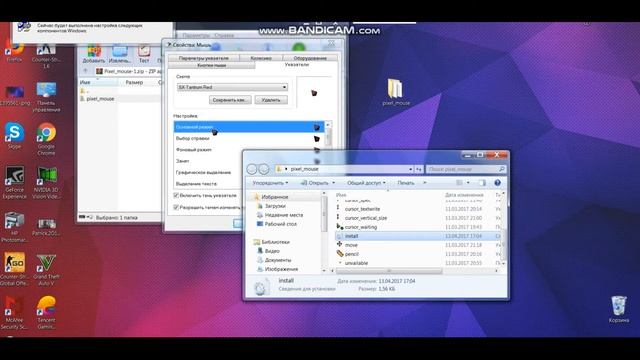Select the HP Photosmart desktop icon
Screen dimensions: 640x360
pos(14,227)
